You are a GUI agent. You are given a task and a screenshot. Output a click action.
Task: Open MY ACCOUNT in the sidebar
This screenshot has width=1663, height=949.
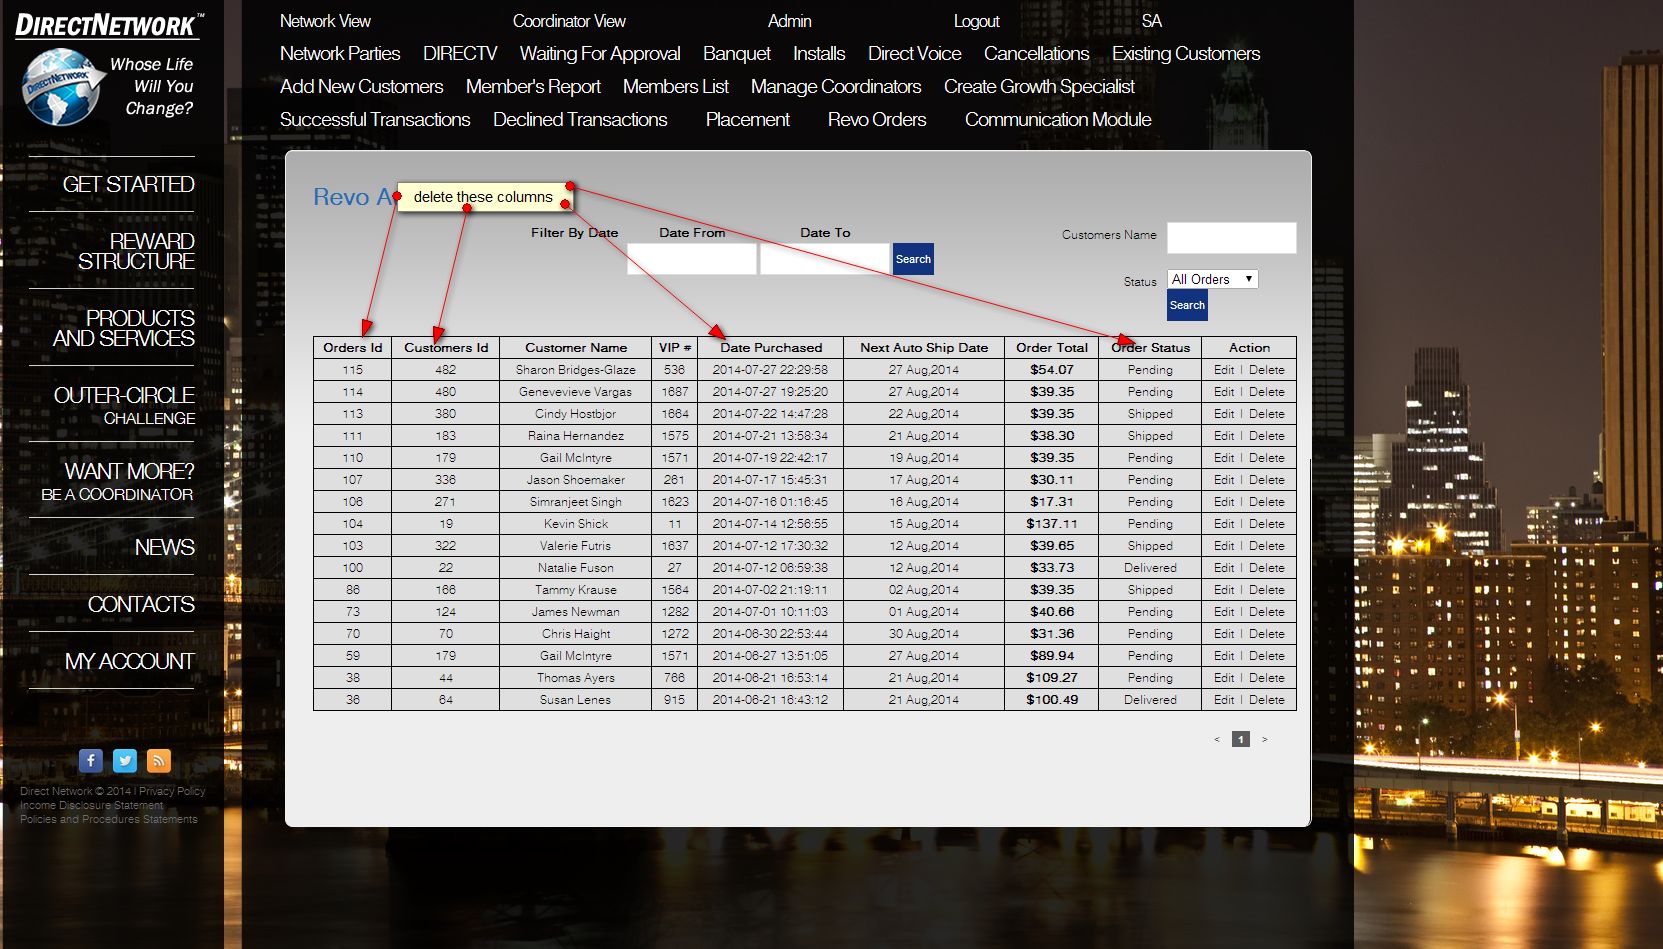(130, 662)
